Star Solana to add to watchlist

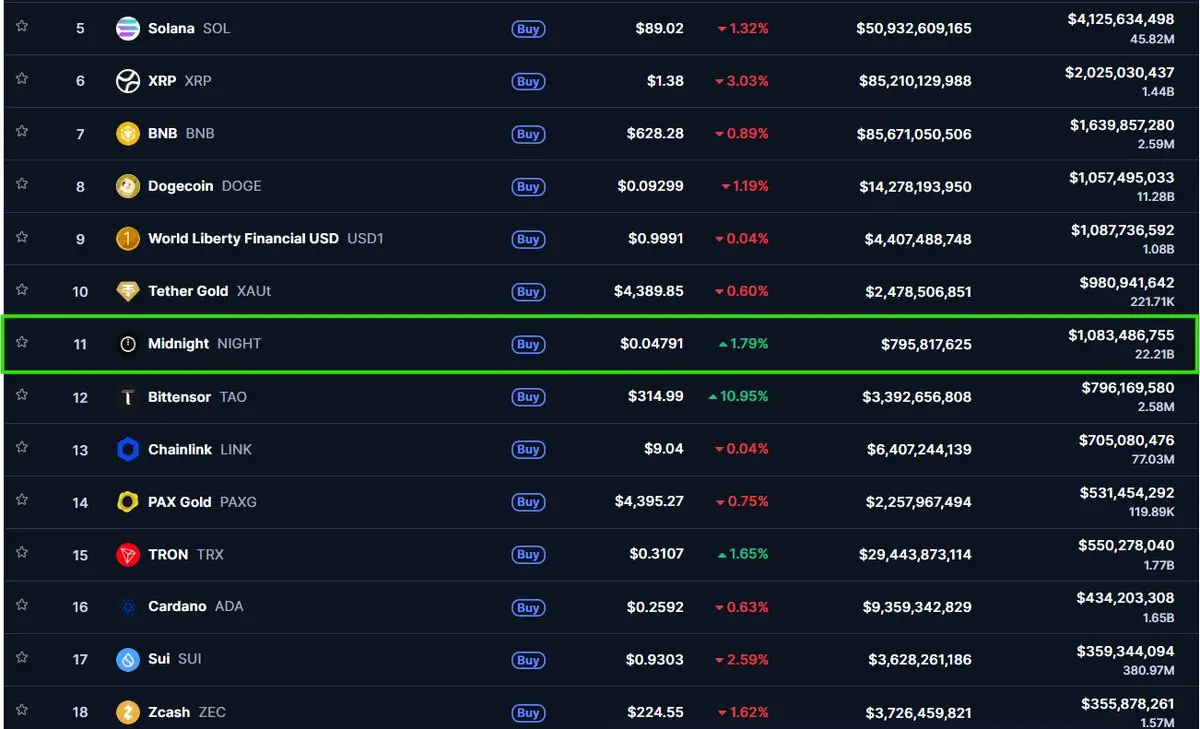tap(22, 26)
